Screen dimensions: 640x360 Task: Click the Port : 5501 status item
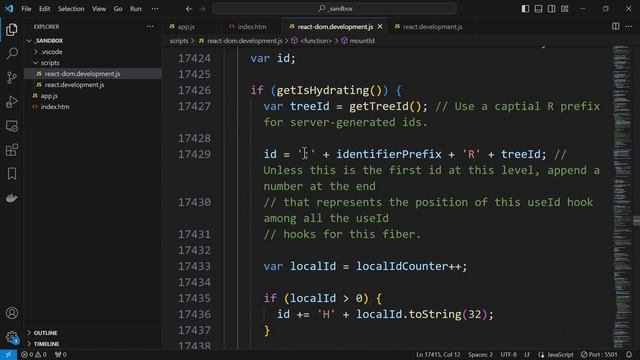[x=599, y=355]
